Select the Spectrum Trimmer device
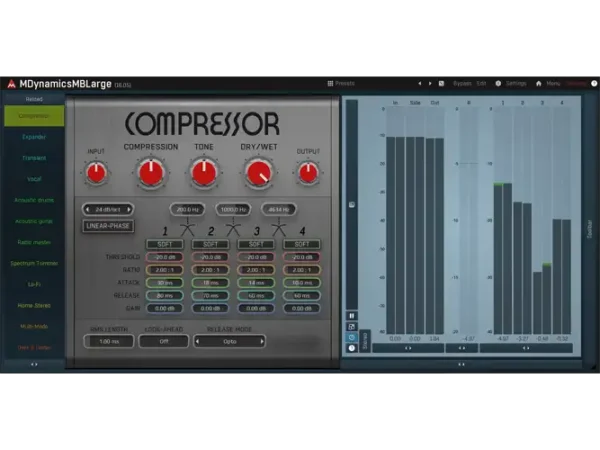The width and height of the screenshot is (600, 450). (34, 263)
